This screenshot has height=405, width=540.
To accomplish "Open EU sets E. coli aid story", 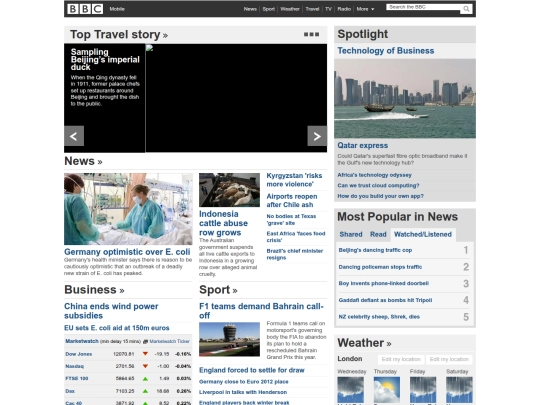I will click(117, 328).
